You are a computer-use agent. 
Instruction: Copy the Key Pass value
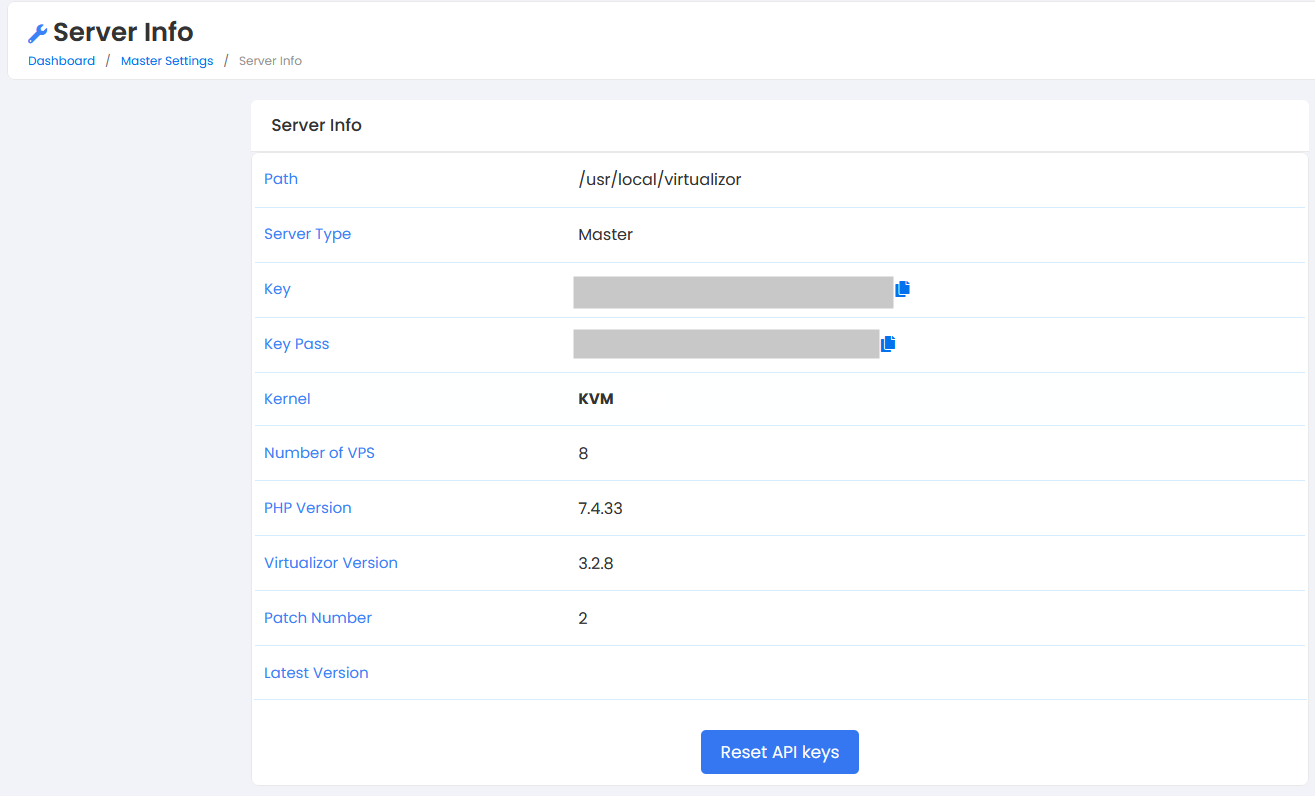coord(888,344)
